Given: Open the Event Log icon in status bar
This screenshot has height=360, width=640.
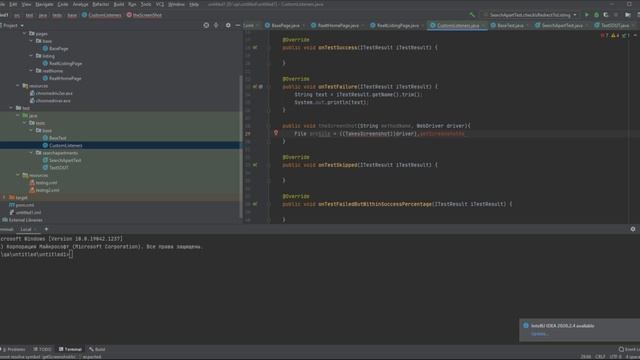Looking at the screenshot, I should coord(621,349).
